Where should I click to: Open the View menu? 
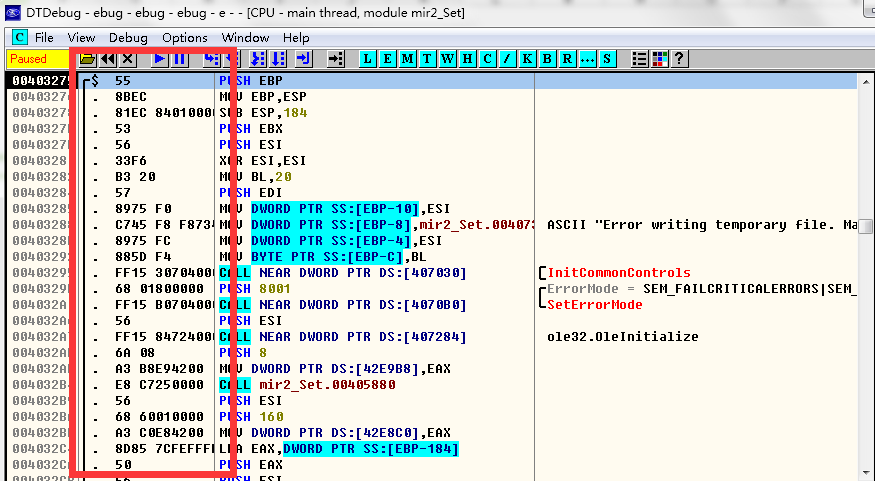[x=81, y=37]
